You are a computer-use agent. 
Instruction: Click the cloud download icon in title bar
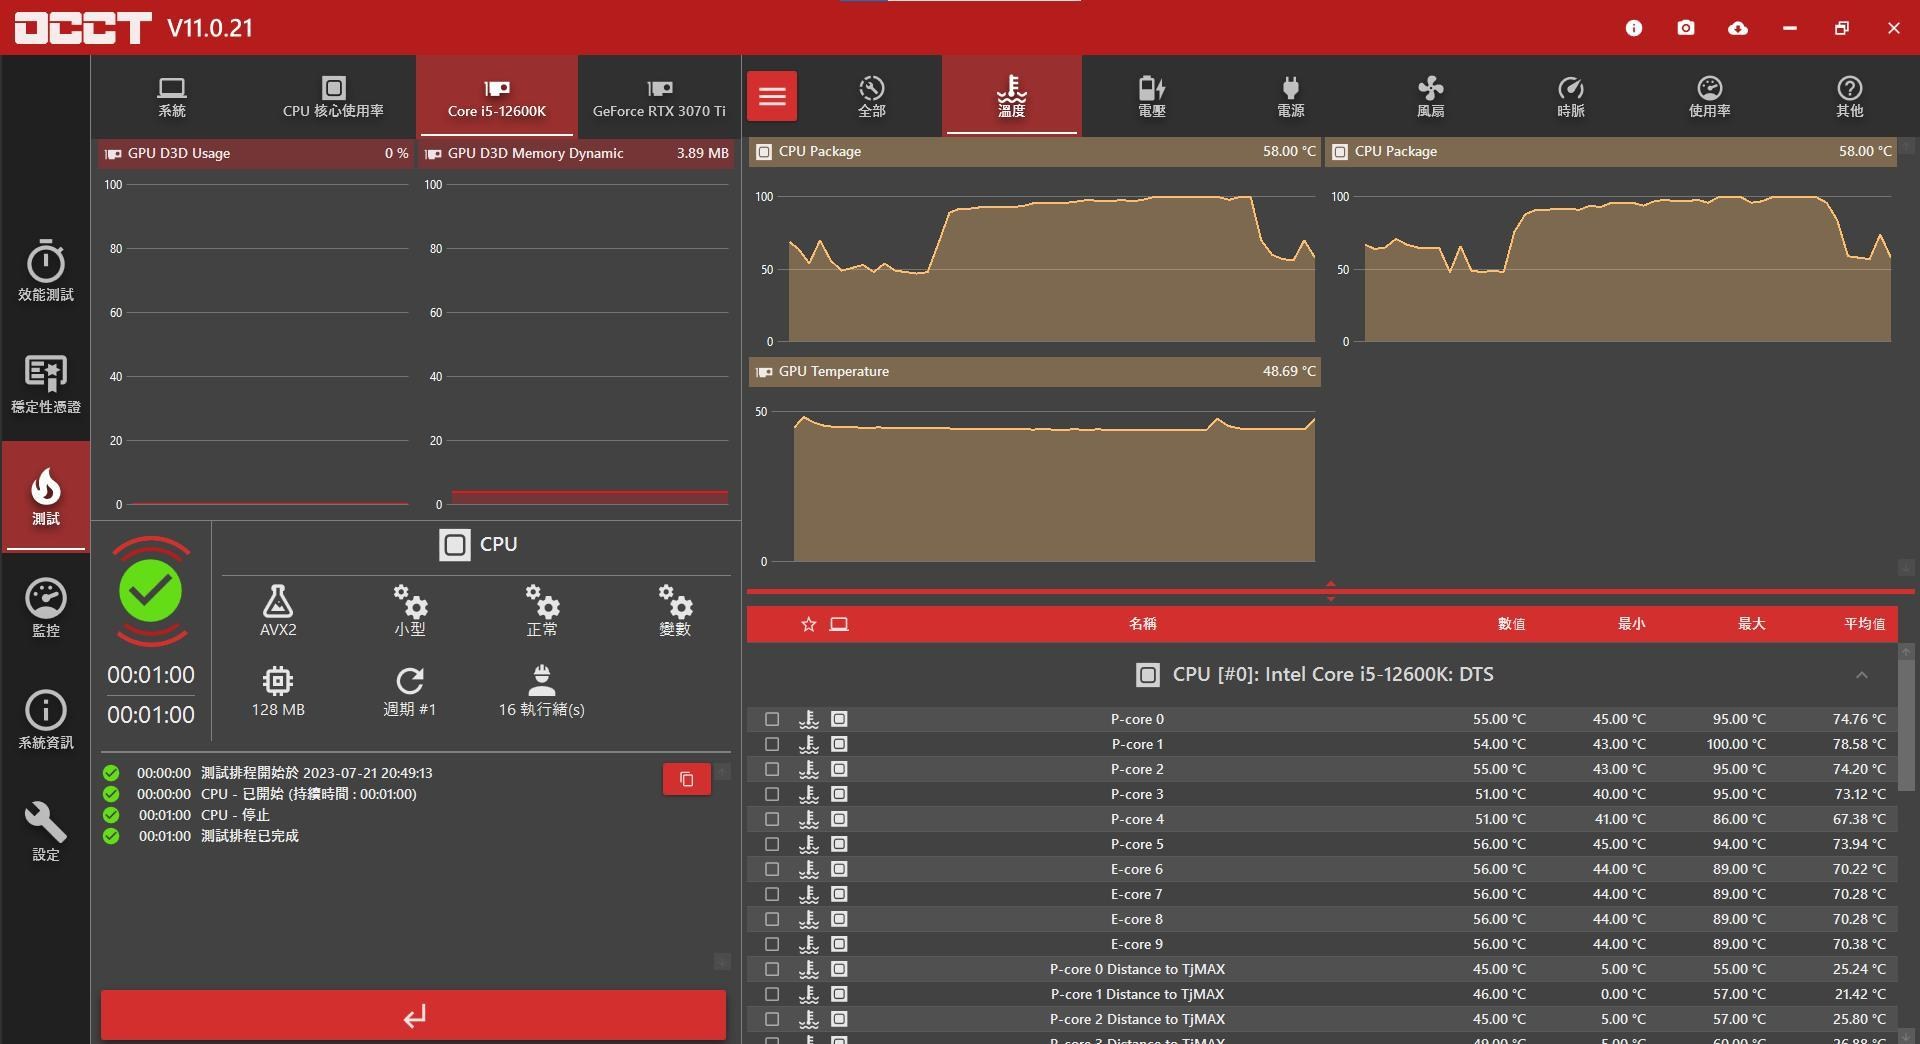point(1738,28)
